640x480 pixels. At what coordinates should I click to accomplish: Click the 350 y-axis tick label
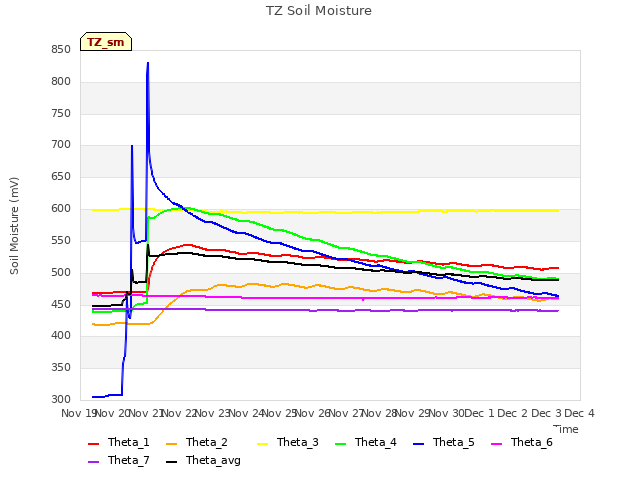pos(61,368)
